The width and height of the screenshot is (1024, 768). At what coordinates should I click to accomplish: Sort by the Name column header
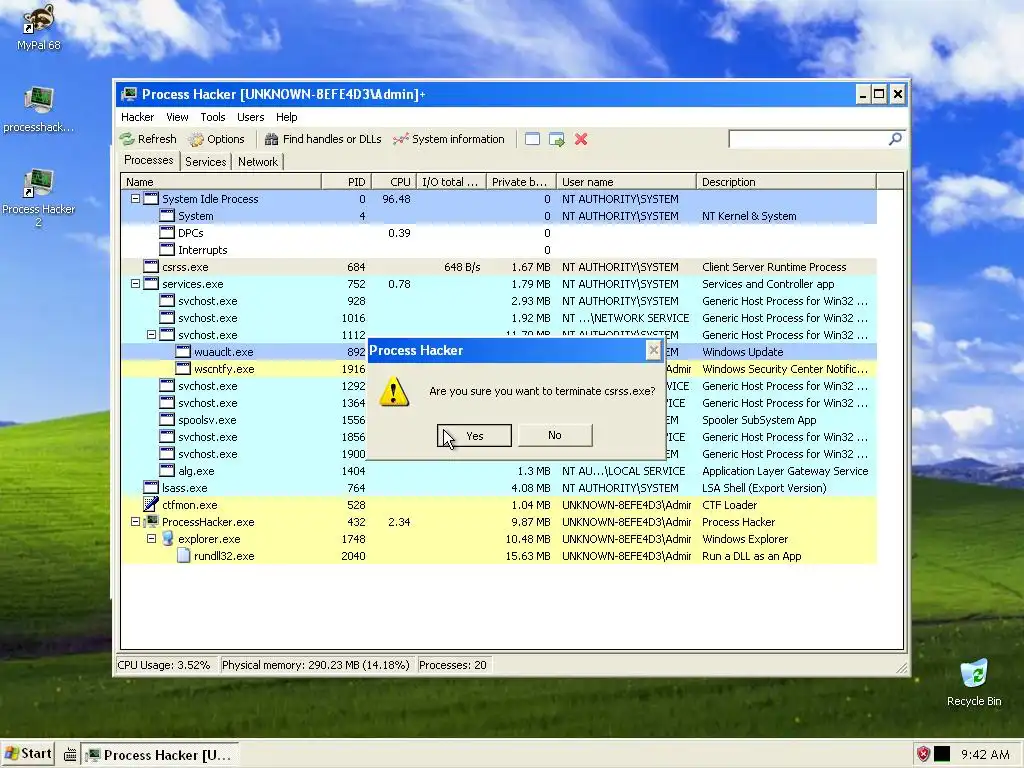click(x=221, y=182)
